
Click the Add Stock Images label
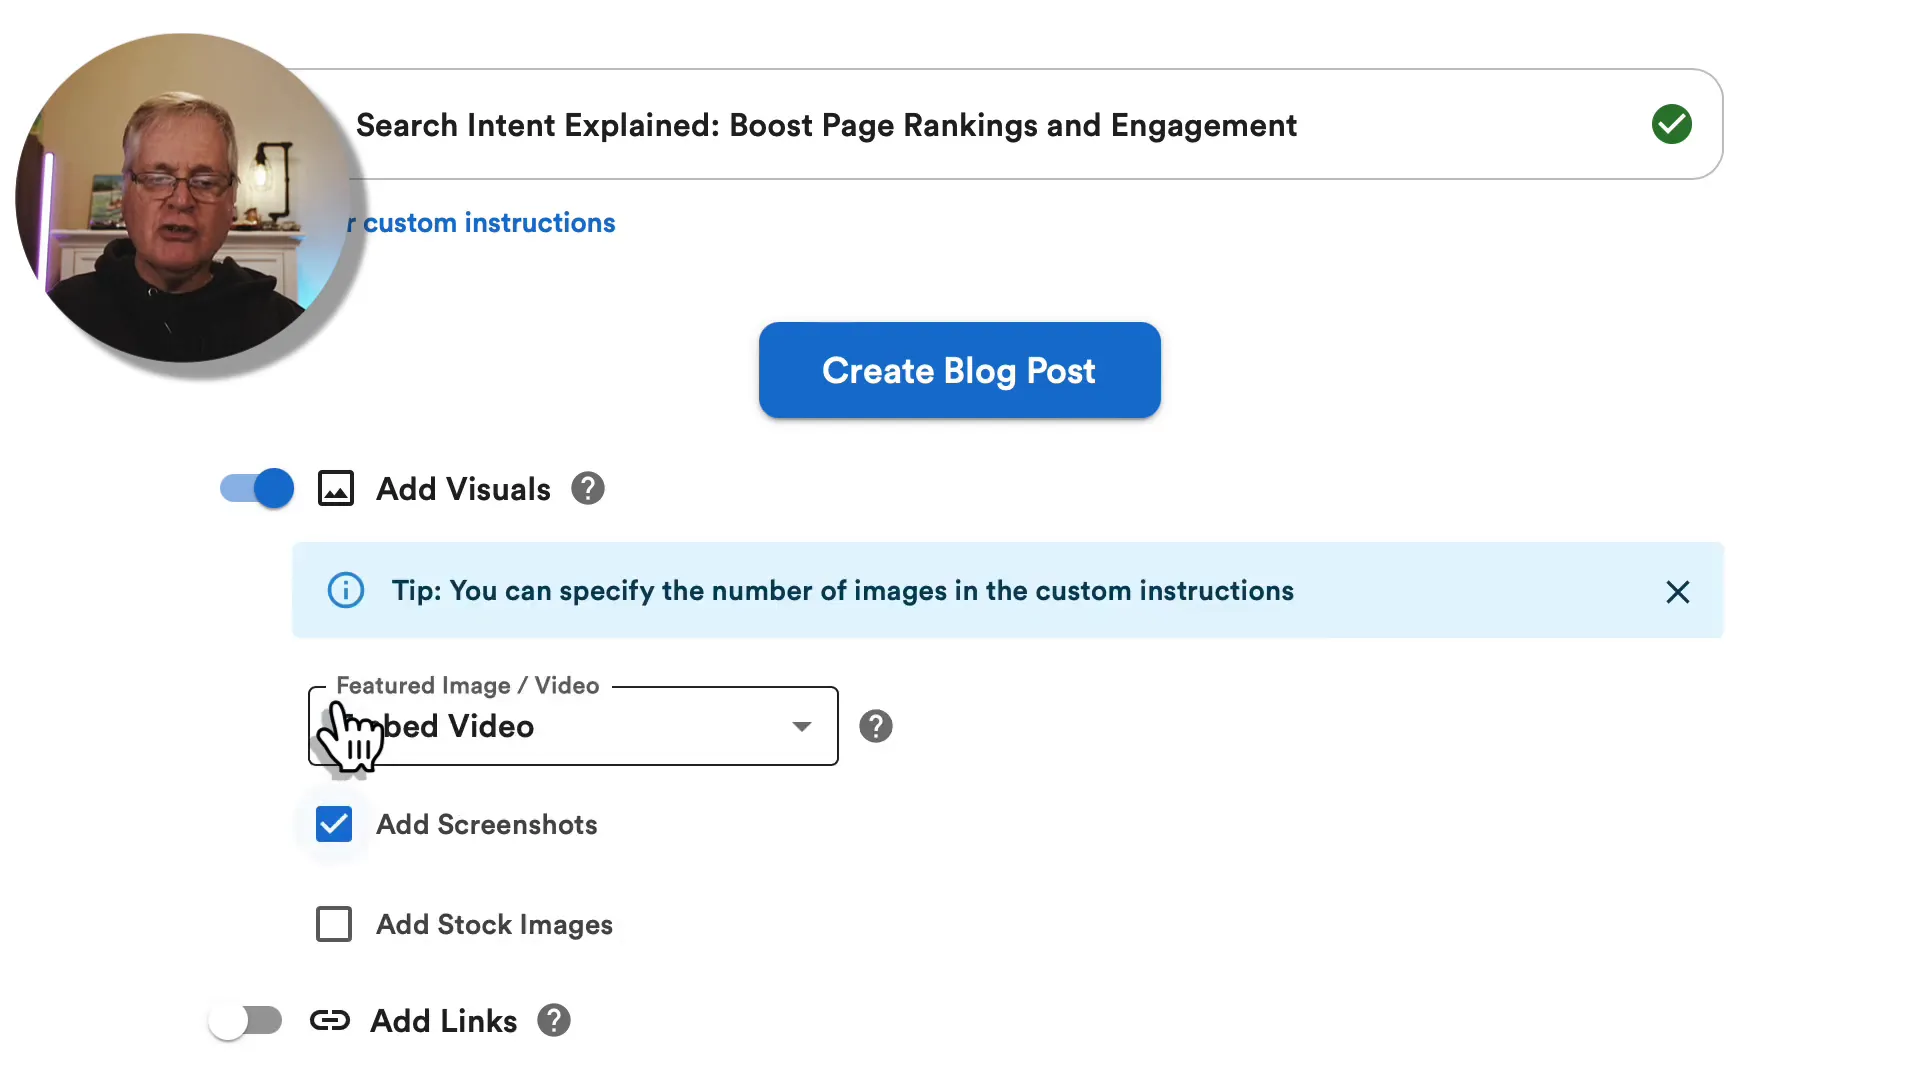[494, 925]
